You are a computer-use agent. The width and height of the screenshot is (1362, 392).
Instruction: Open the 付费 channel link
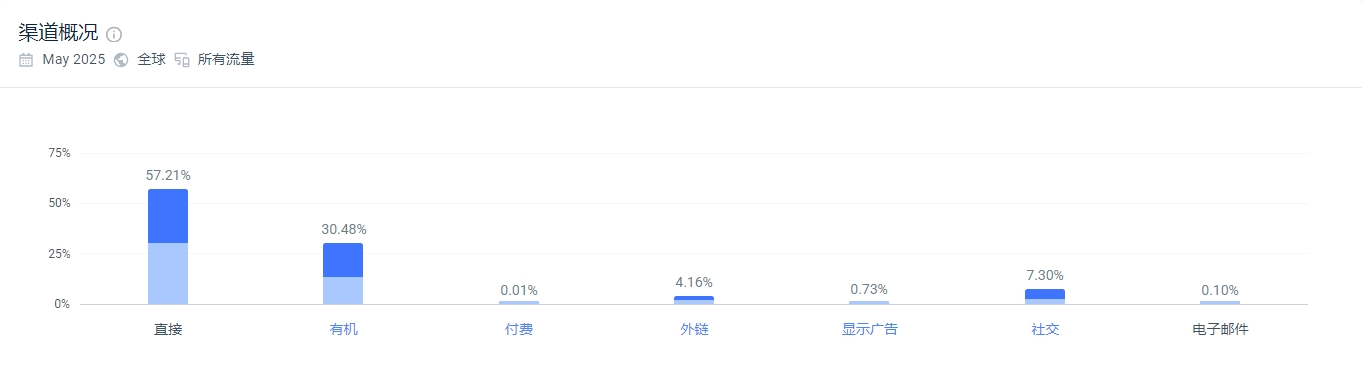(x=519, y=329)
